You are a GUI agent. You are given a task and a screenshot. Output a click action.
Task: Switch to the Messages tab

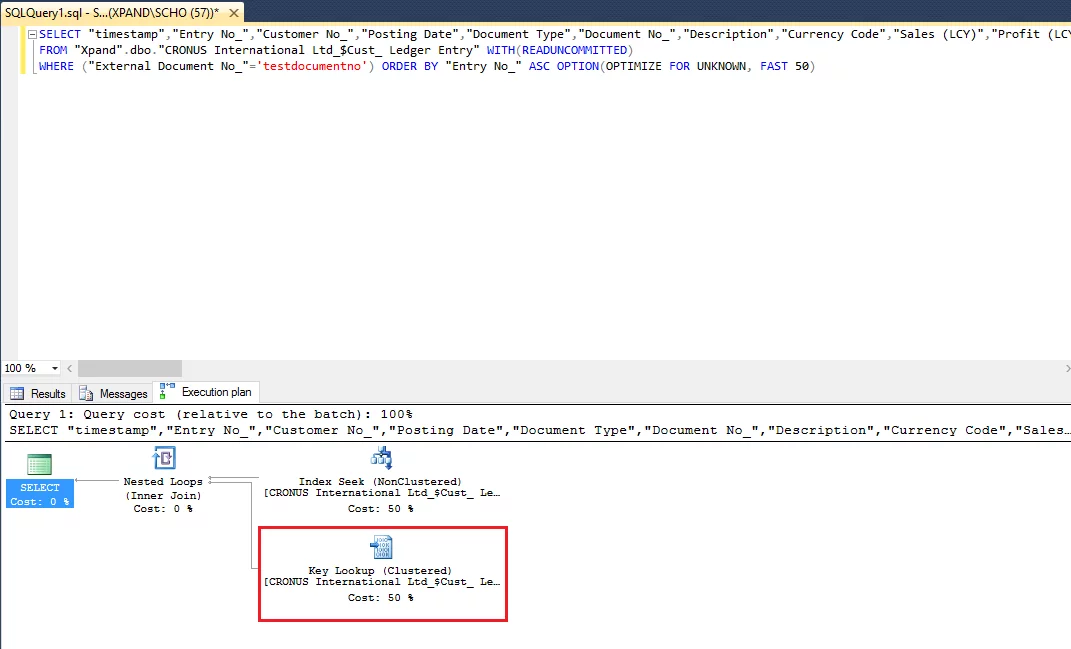tap(123, 394)
